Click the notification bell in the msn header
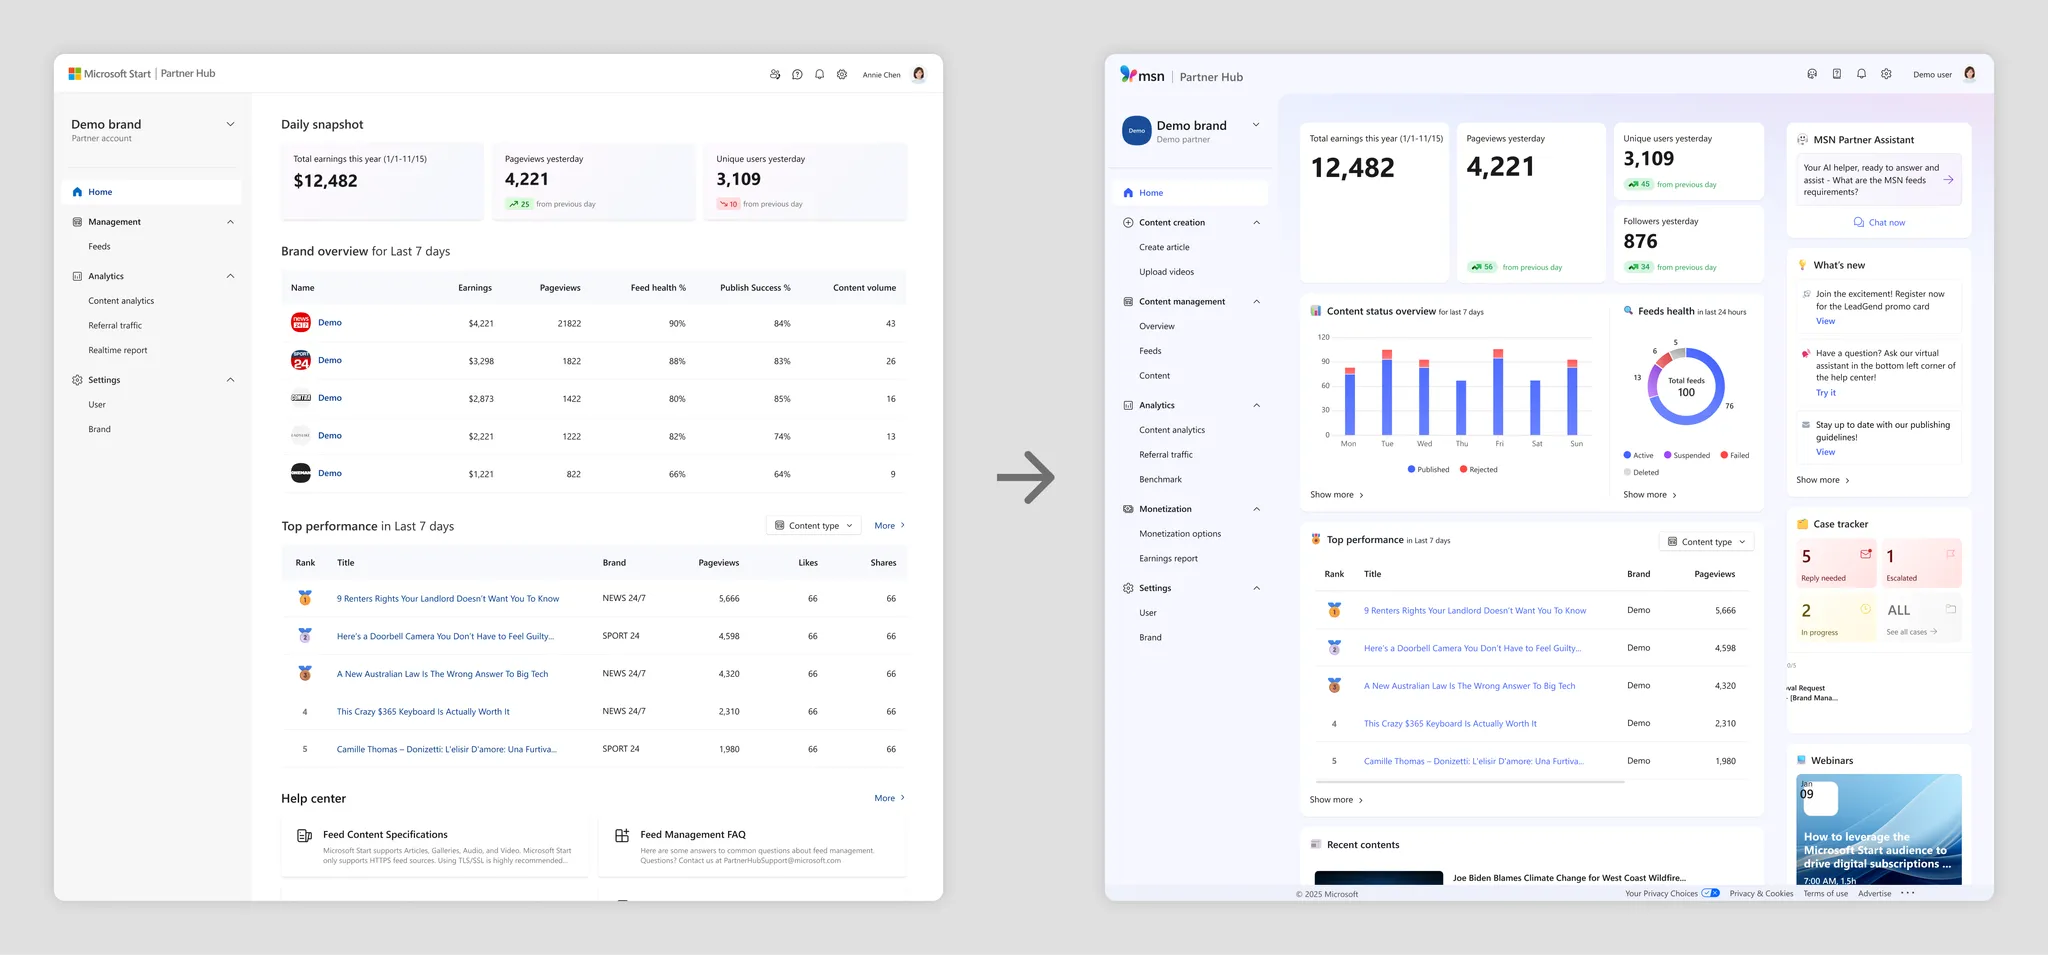This screenshot has height=955, width=2048. point(1861,74)
